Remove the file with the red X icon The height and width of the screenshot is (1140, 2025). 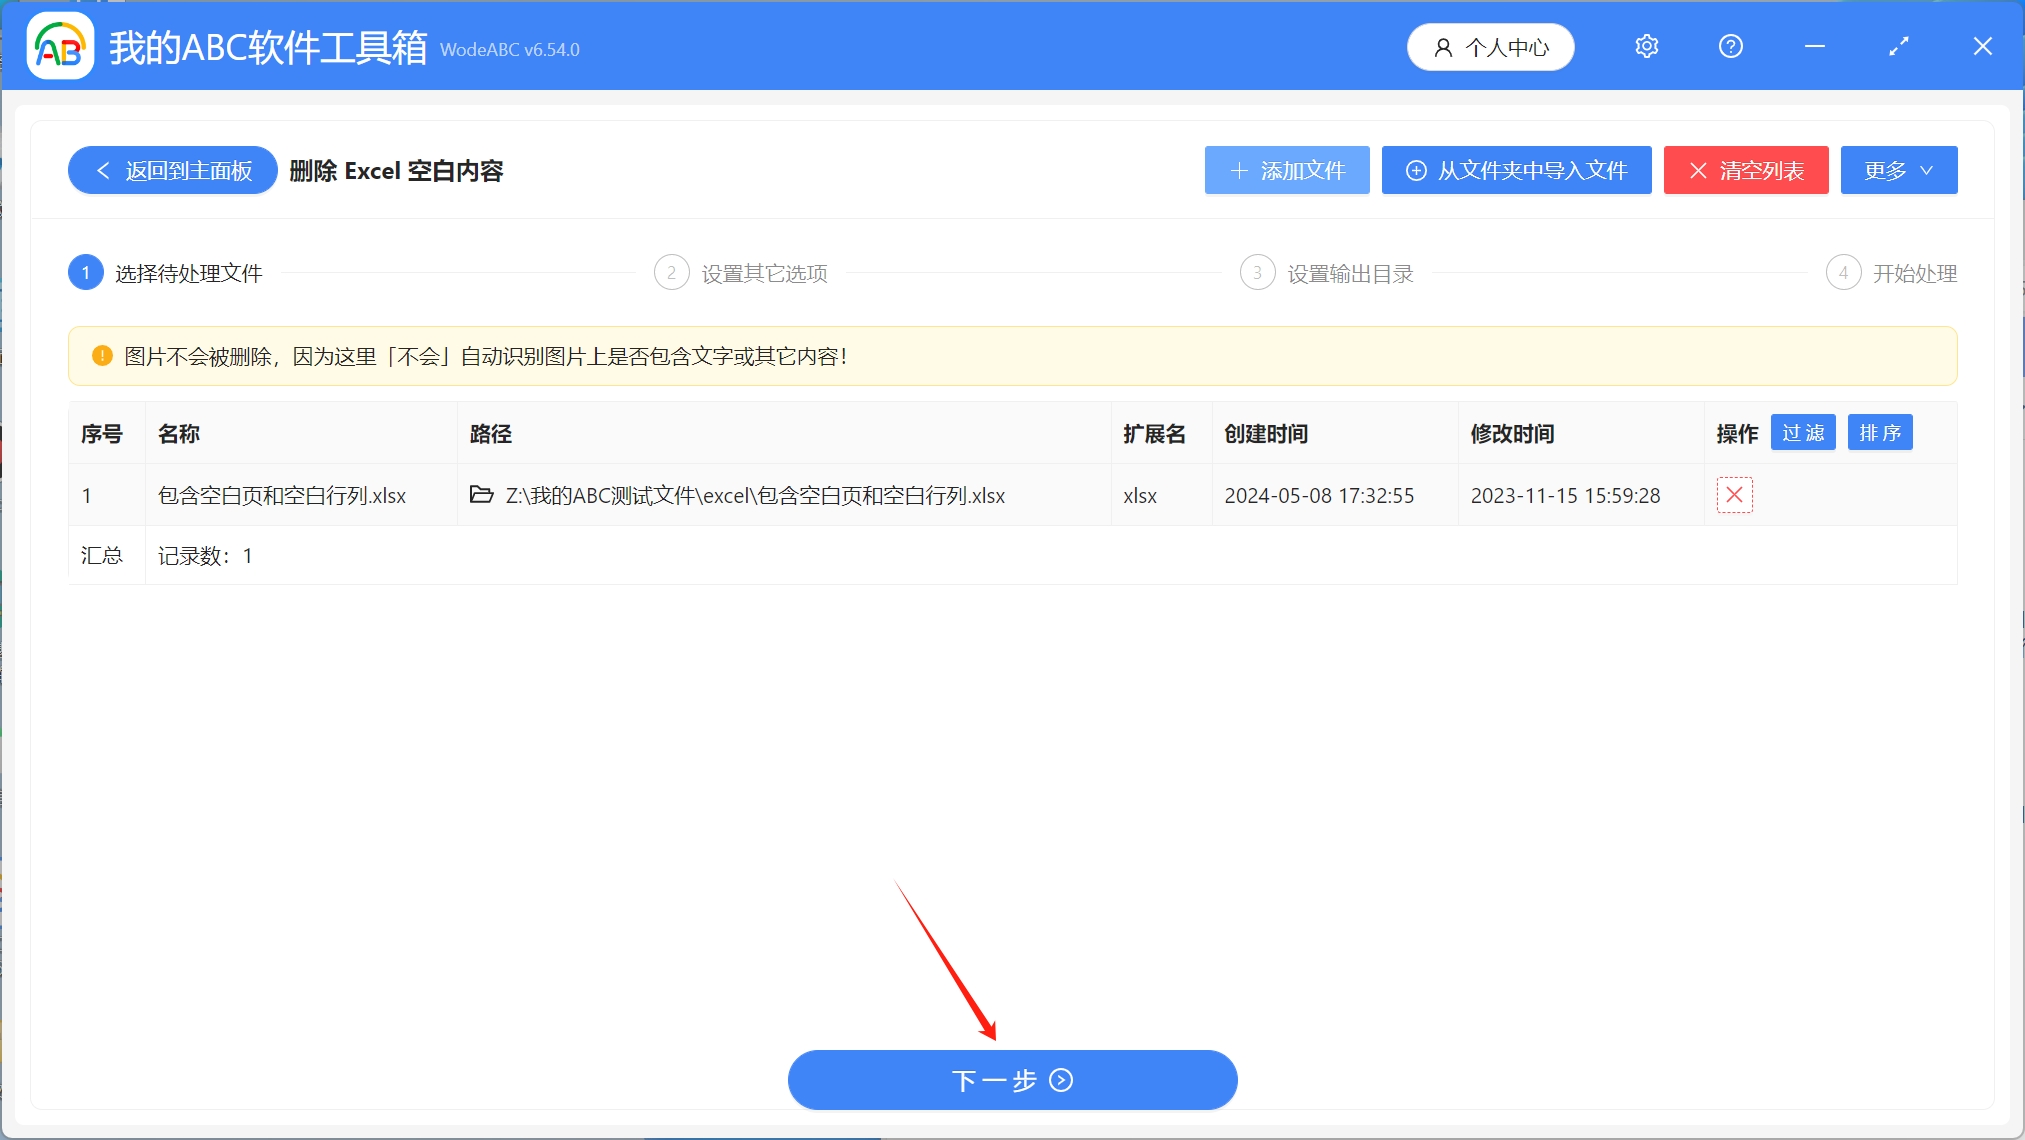coord(1734,494)
